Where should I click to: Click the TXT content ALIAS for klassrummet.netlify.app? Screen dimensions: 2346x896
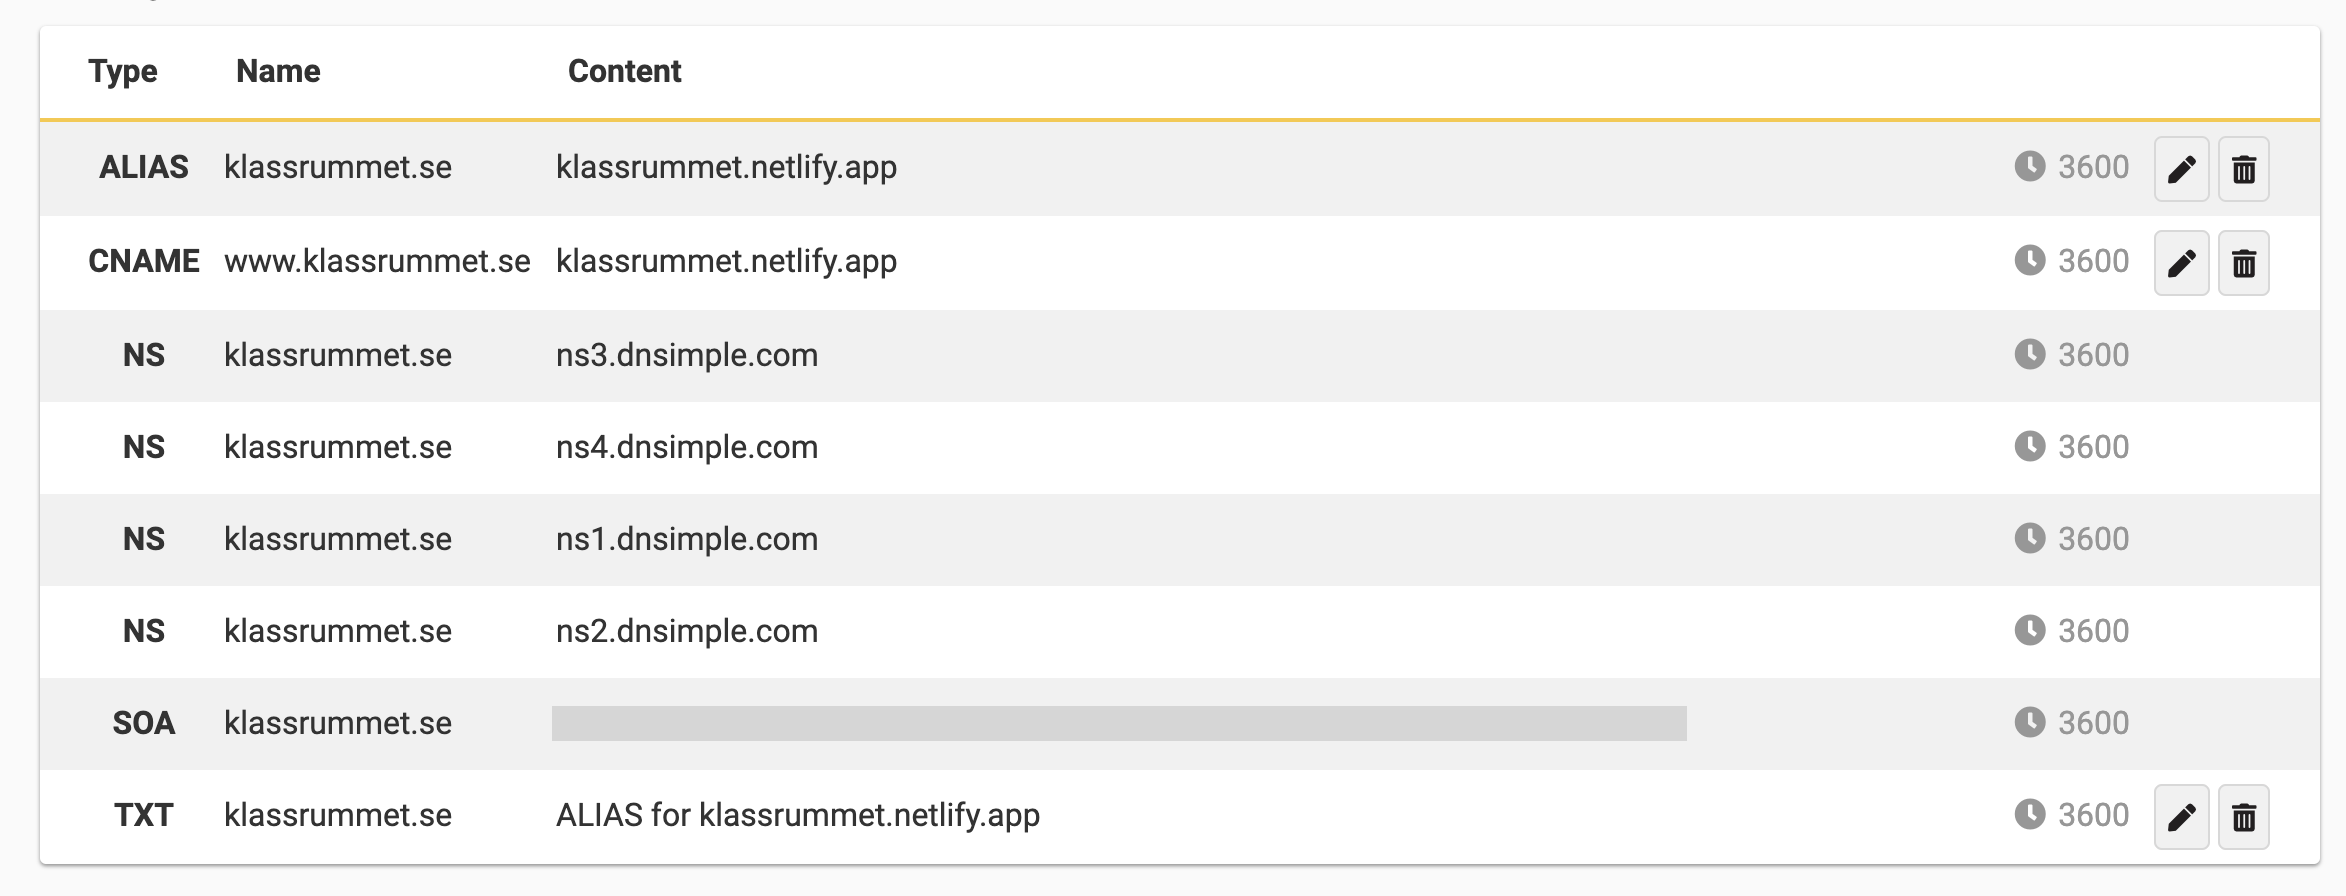(798, 815)
